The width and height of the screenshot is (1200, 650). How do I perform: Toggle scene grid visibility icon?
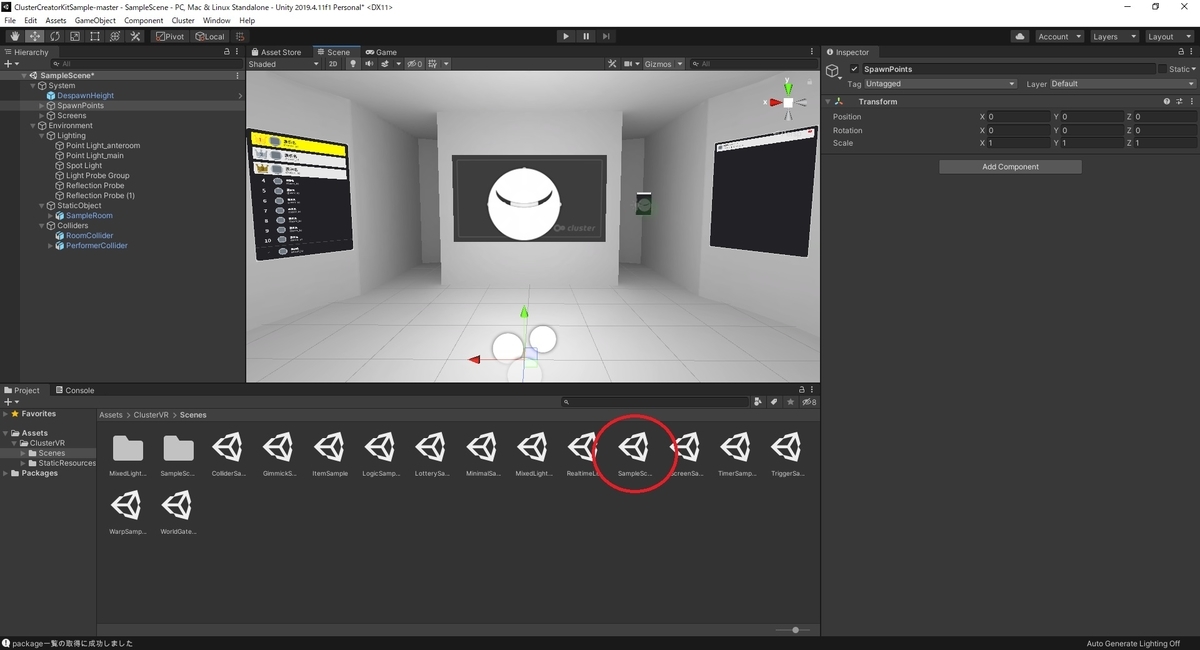tap(435, 64)
